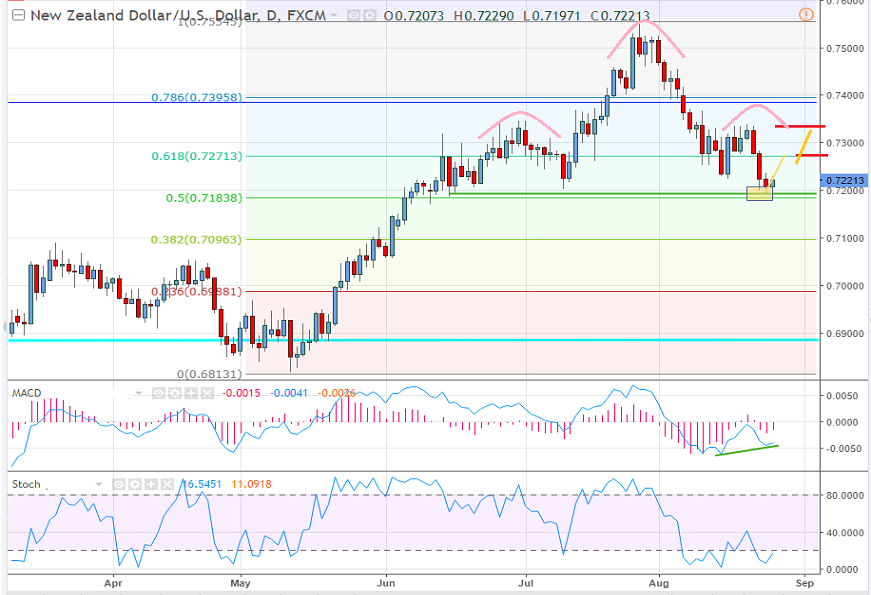This screenshot has height=595, width=871.
Task: Click the plus icon on MACD legend
Action: click(191, 393)
